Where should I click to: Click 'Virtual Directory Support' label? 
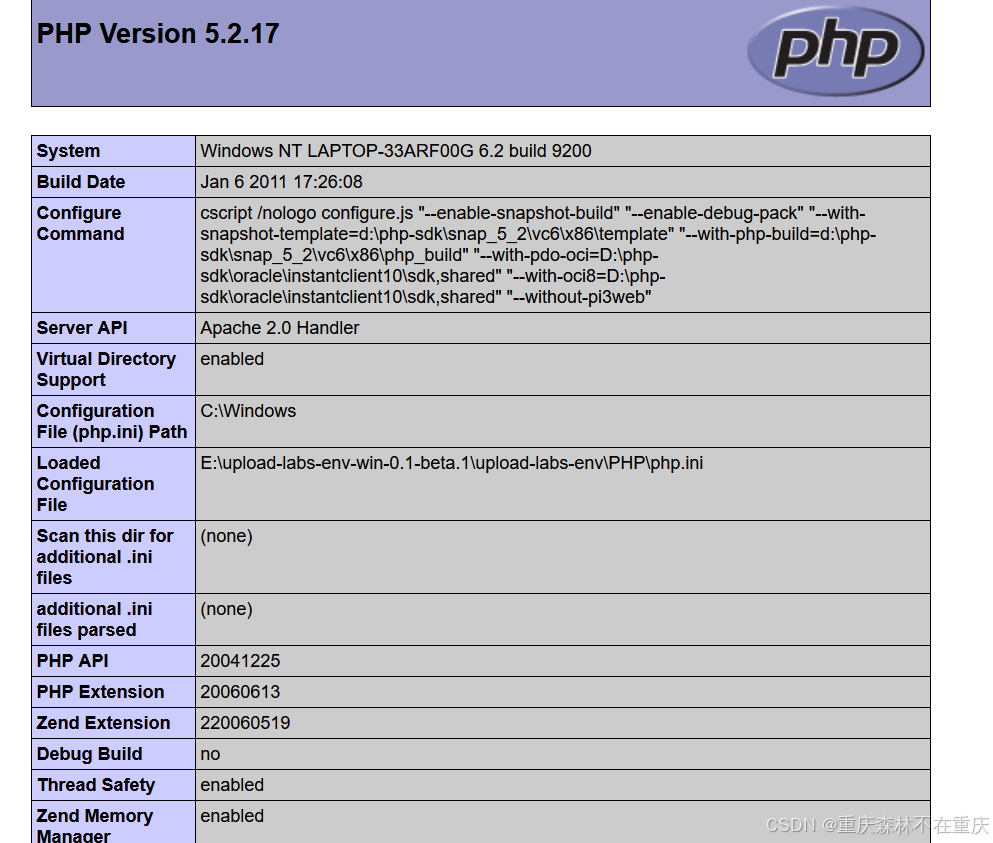(106, 369)
